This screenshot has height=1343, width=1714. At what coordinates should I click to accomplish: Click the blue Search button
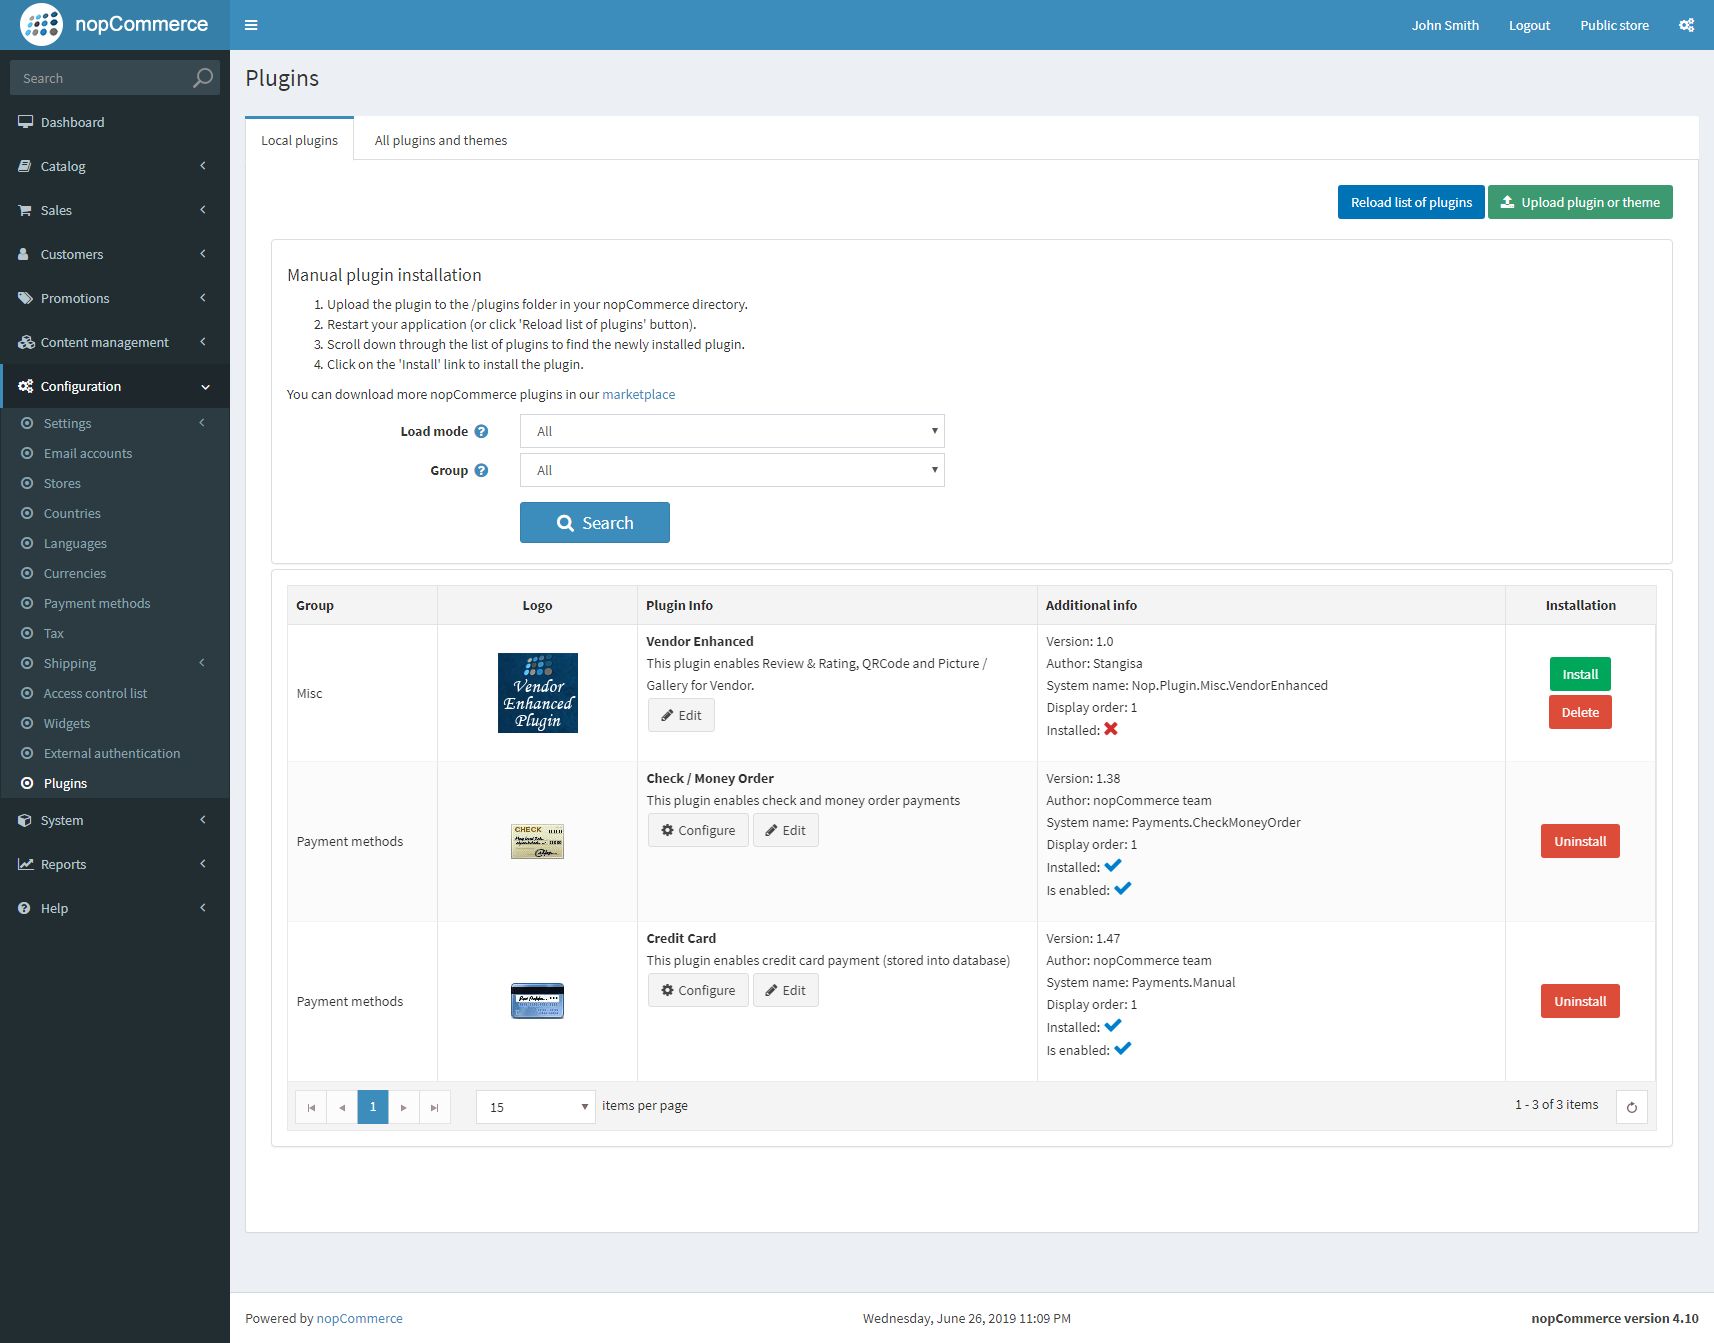pyautogui.click(x=595, y=523)
